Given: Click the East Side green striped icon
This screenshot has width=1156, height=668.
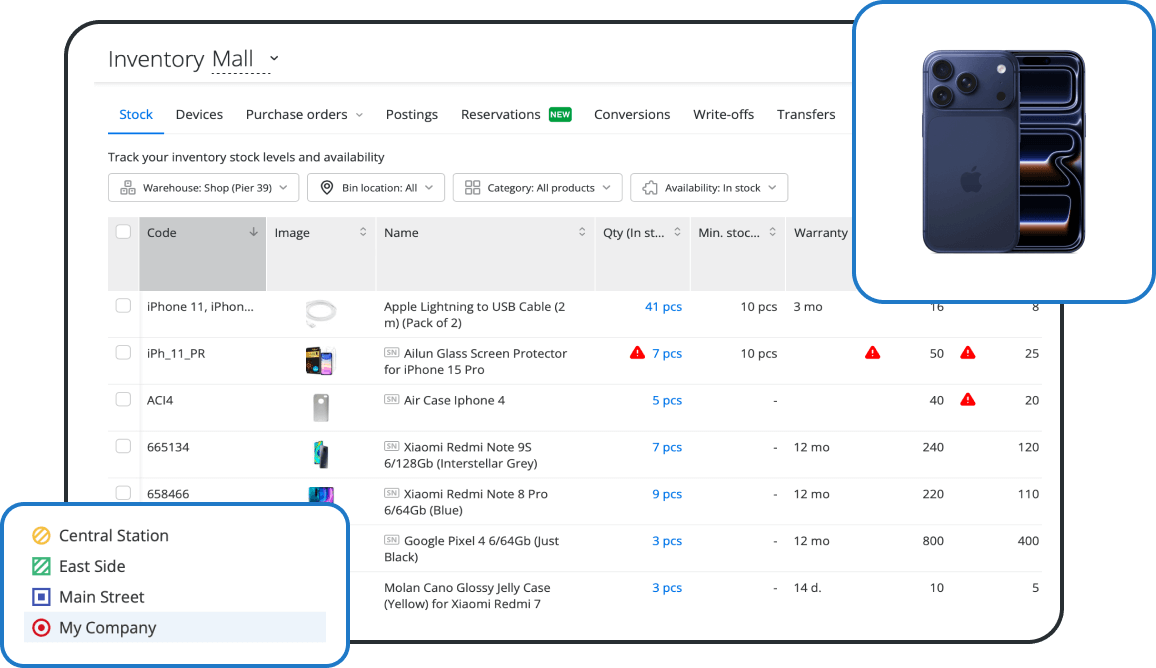Looking at the screenshot, I should [40, 566].
